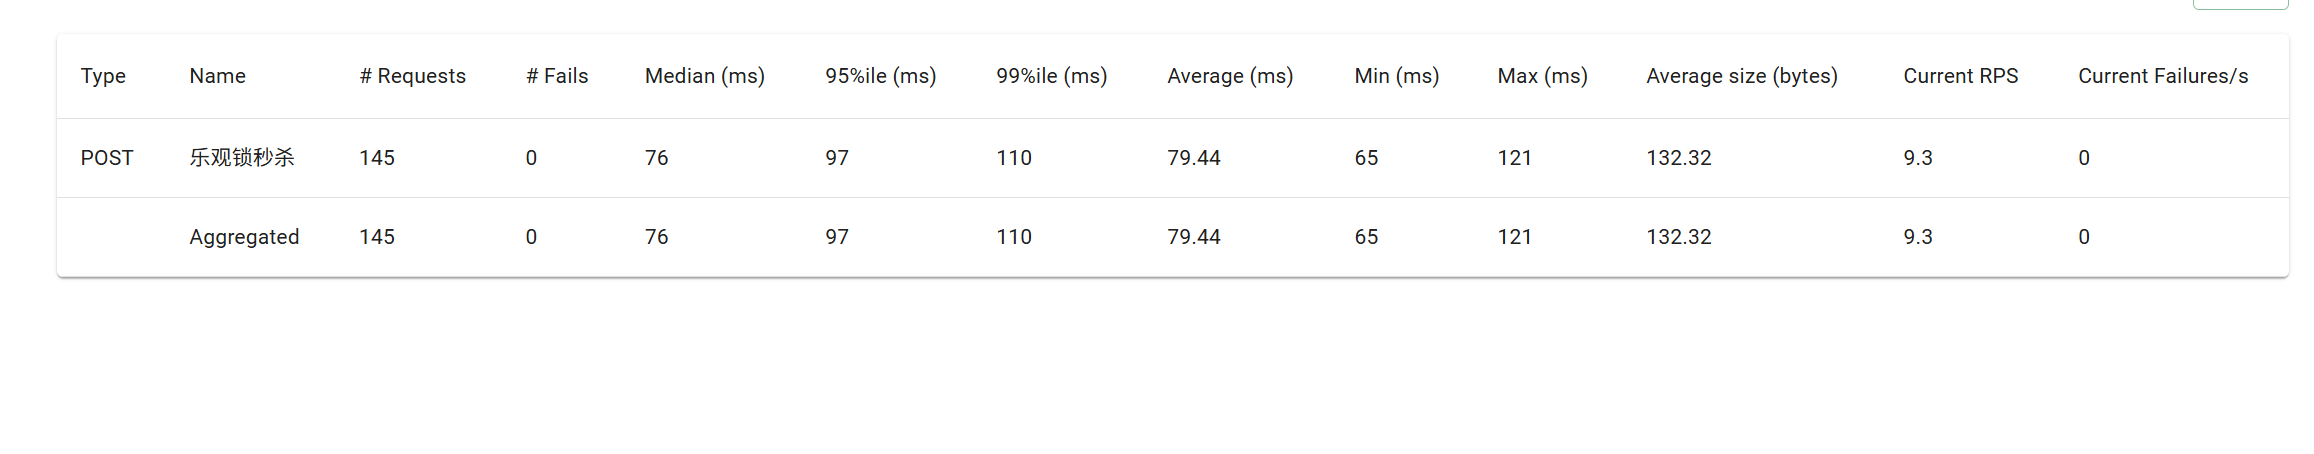The width and height of the screenshot is (2314, 454).
Task: Click the Current Failures/s column header
Action: tap(2163, 76)
